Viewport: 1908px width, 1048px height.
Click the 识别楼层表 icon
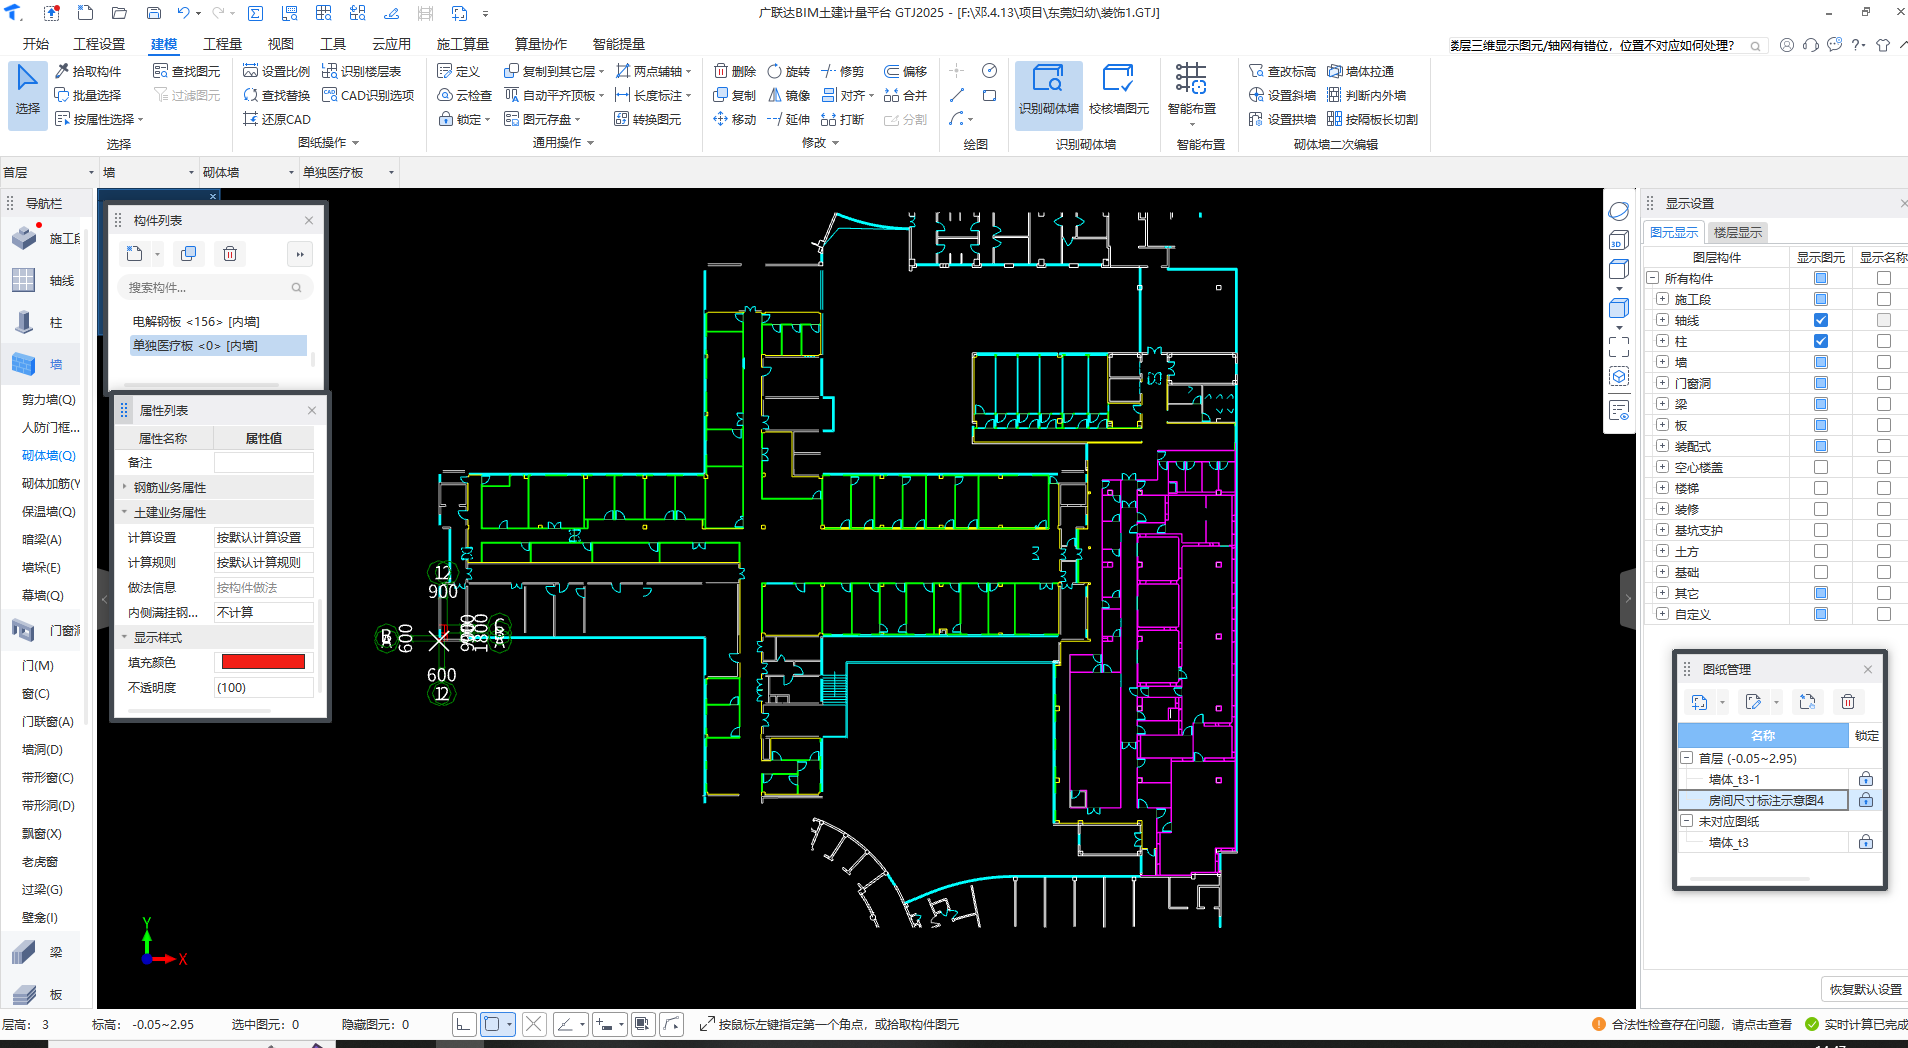329,71
